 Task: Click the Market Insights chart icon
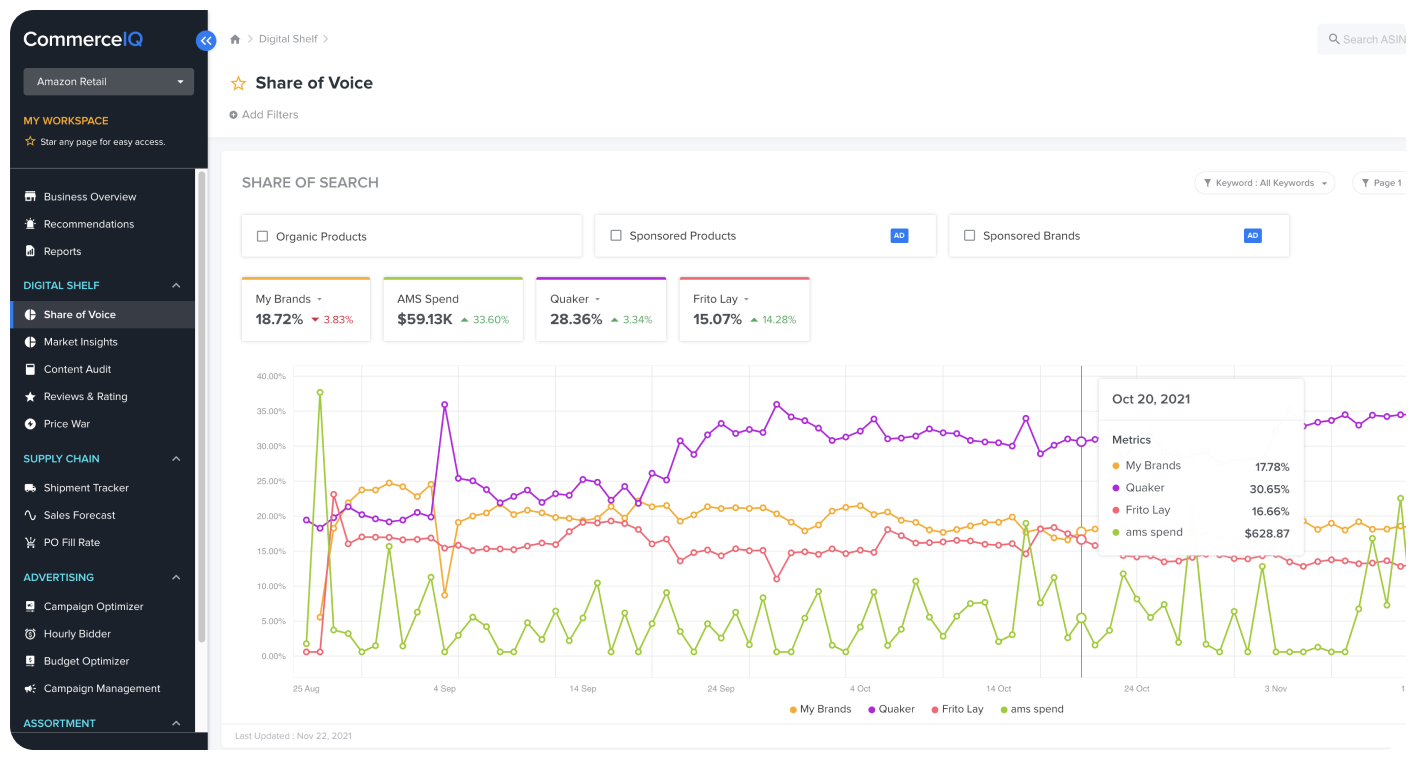click(31, 342)
